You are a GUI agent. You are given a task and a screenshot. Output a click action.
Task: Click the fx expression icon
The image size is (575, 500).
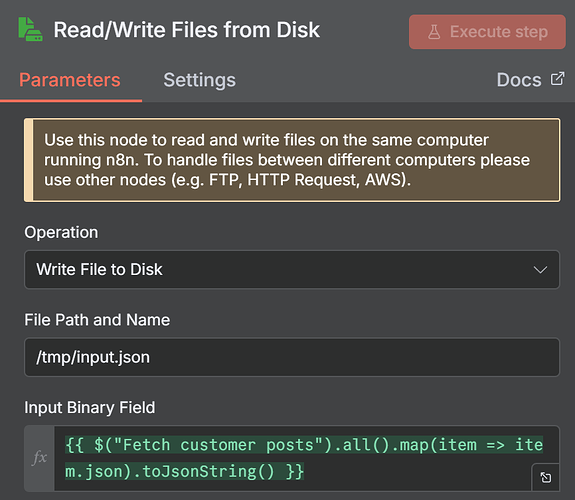tap(39, 458)
